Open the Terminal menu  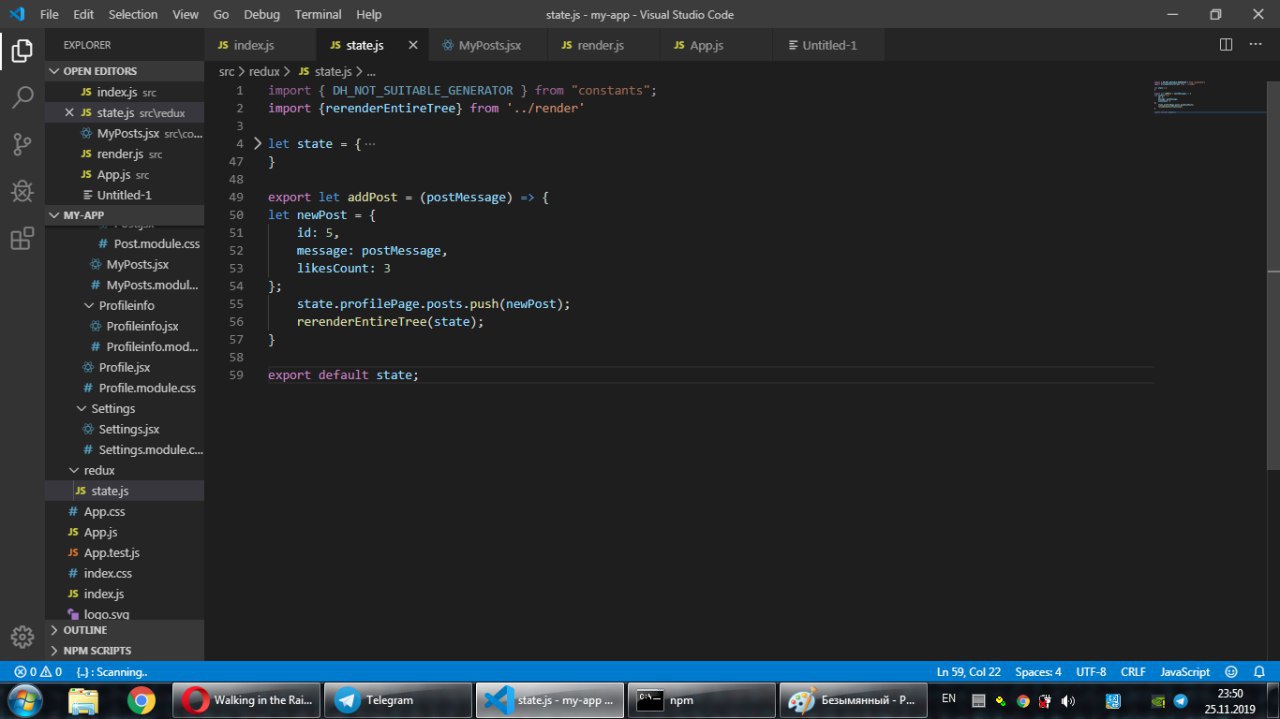[318, 15]
